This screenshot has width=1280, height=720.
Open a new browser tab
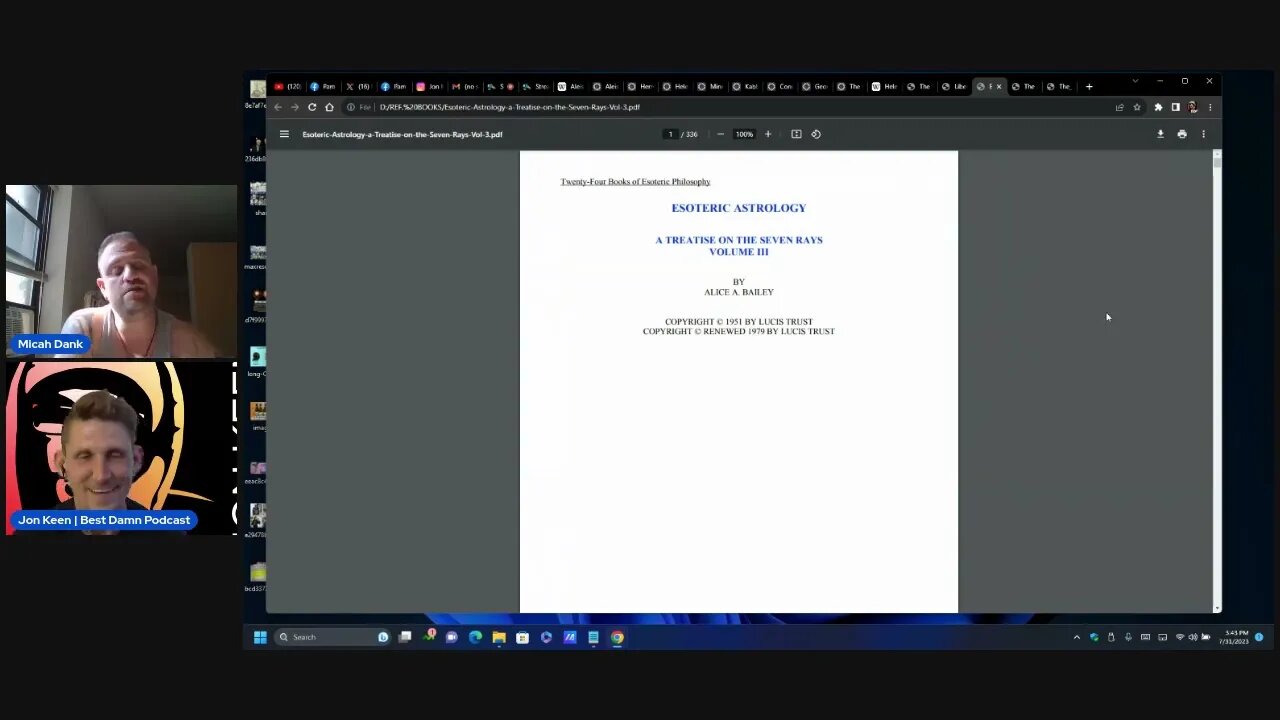tap(1089, 86)
